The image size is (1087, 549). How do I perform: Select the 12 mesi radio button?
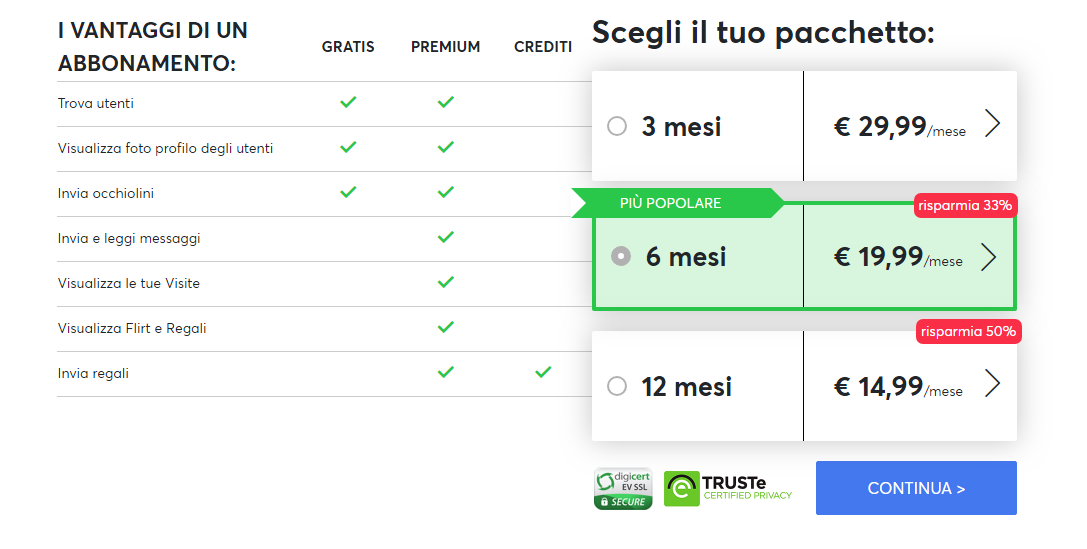[x=617, y=386]
